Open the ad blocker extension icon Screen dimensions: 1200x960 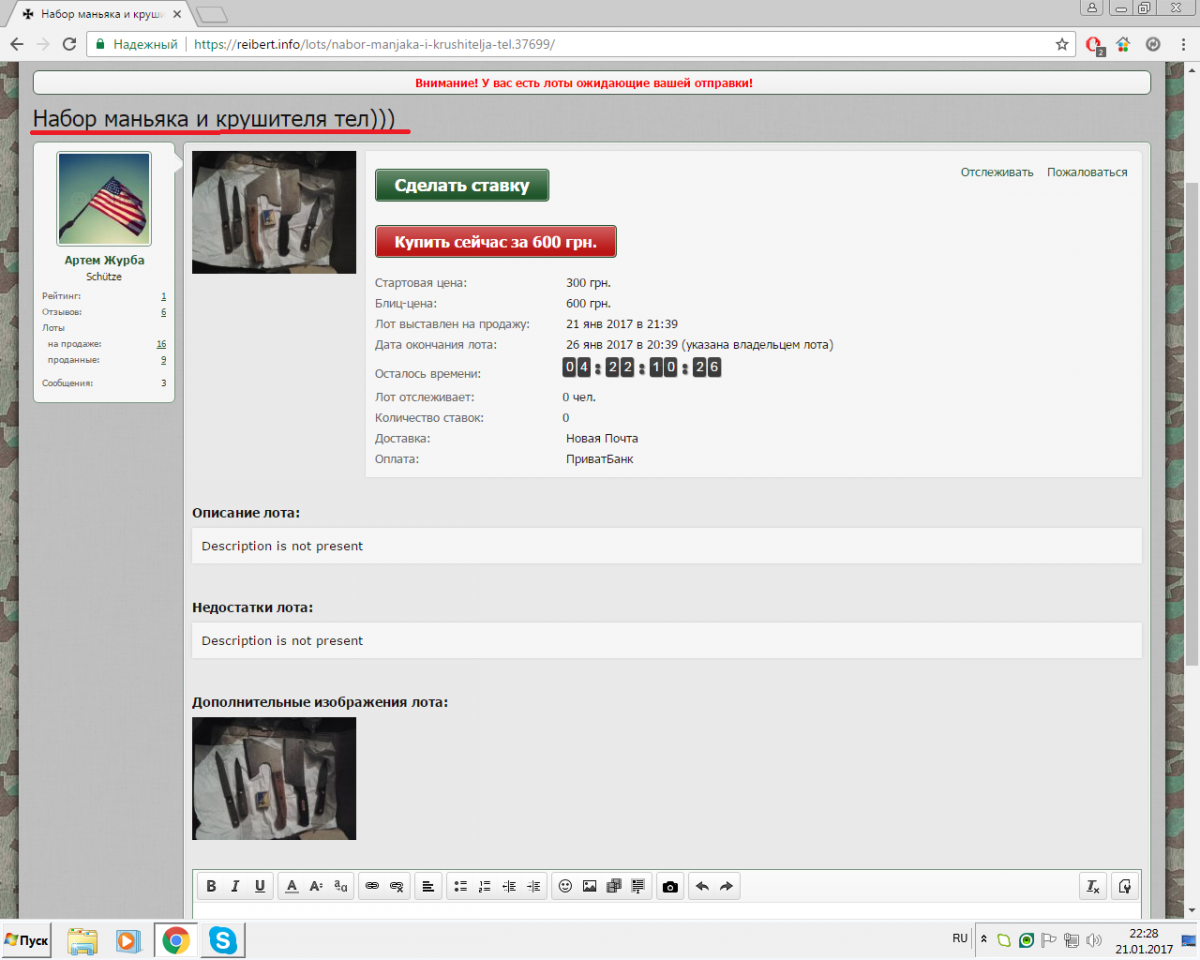[x=1095, y=45]
